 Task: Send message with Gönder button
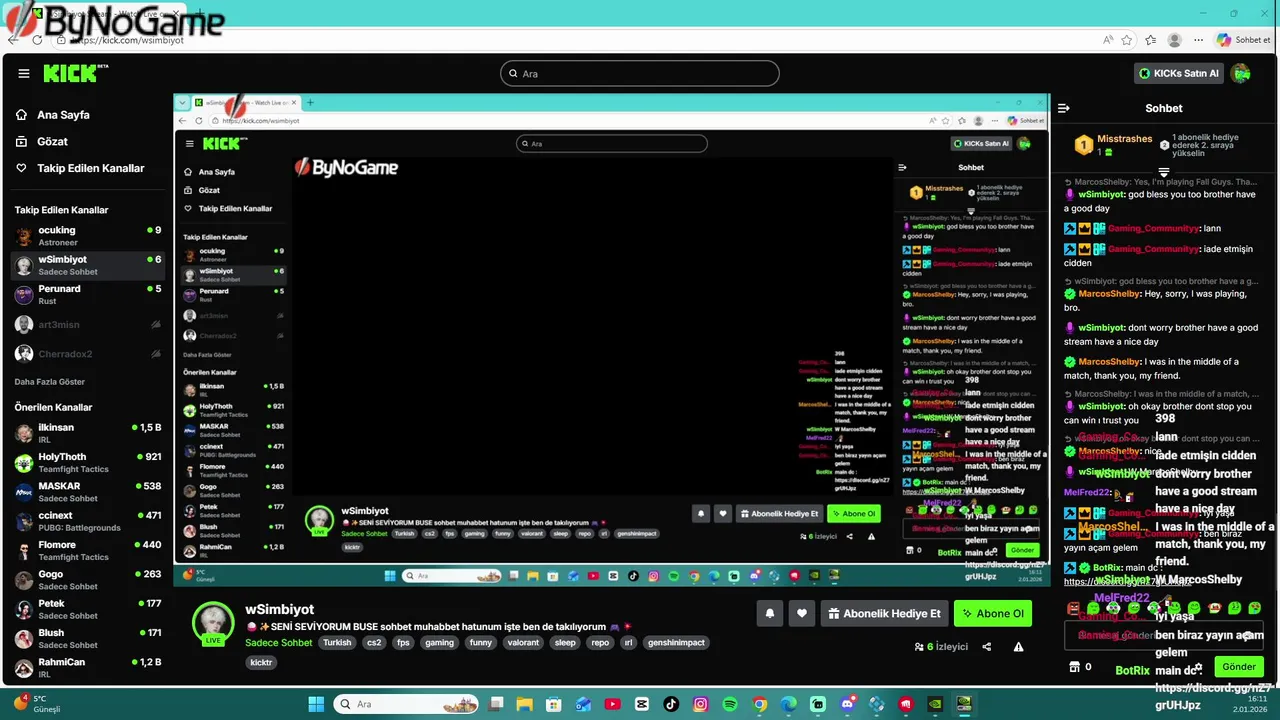(x=1238, y=667)
